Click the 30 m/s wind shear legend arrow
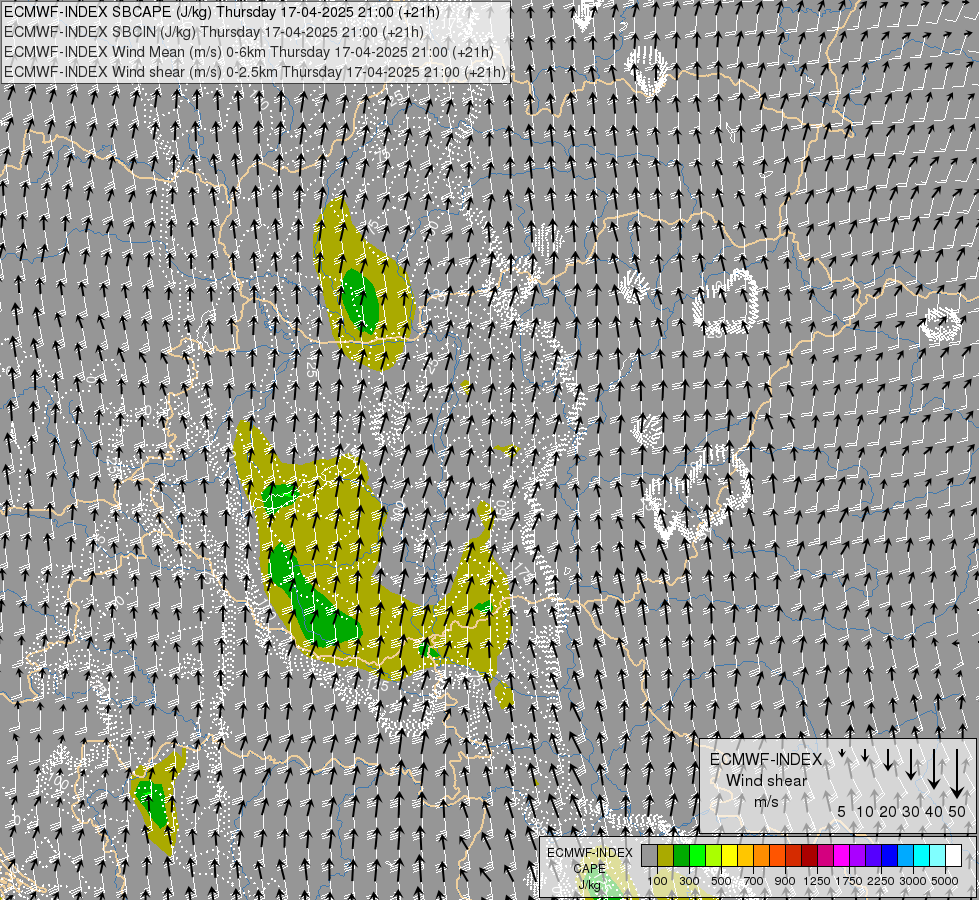 911,764
